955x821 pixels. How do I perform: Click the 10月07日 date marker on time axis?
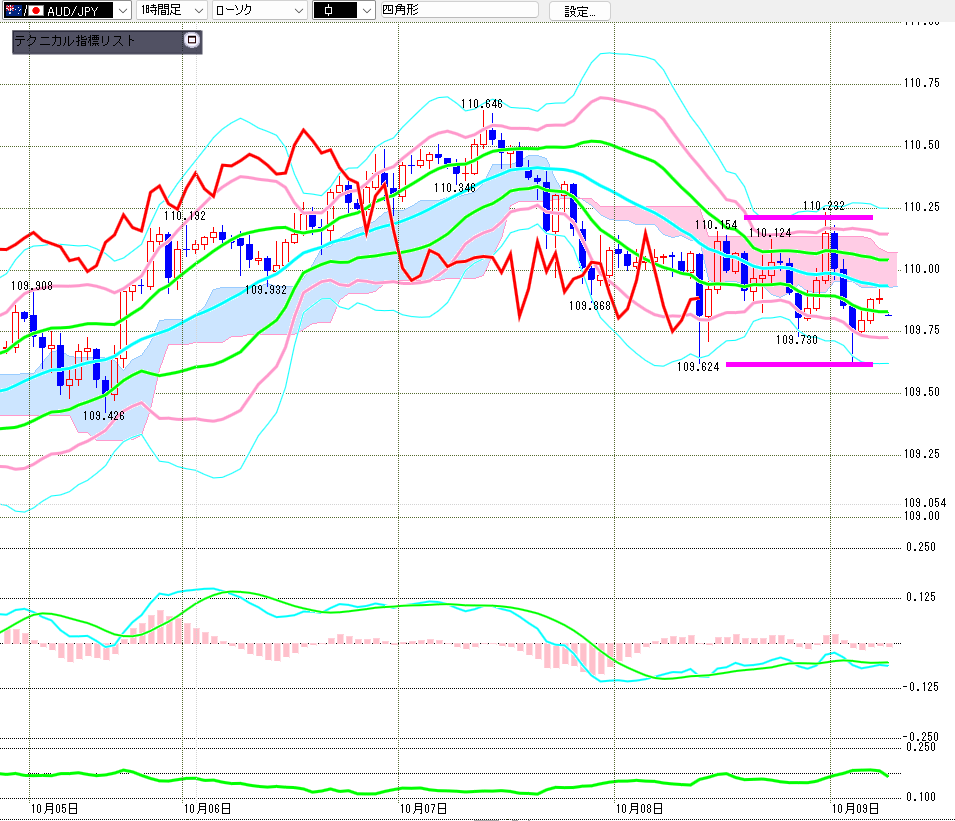click(x=423, y=808)
